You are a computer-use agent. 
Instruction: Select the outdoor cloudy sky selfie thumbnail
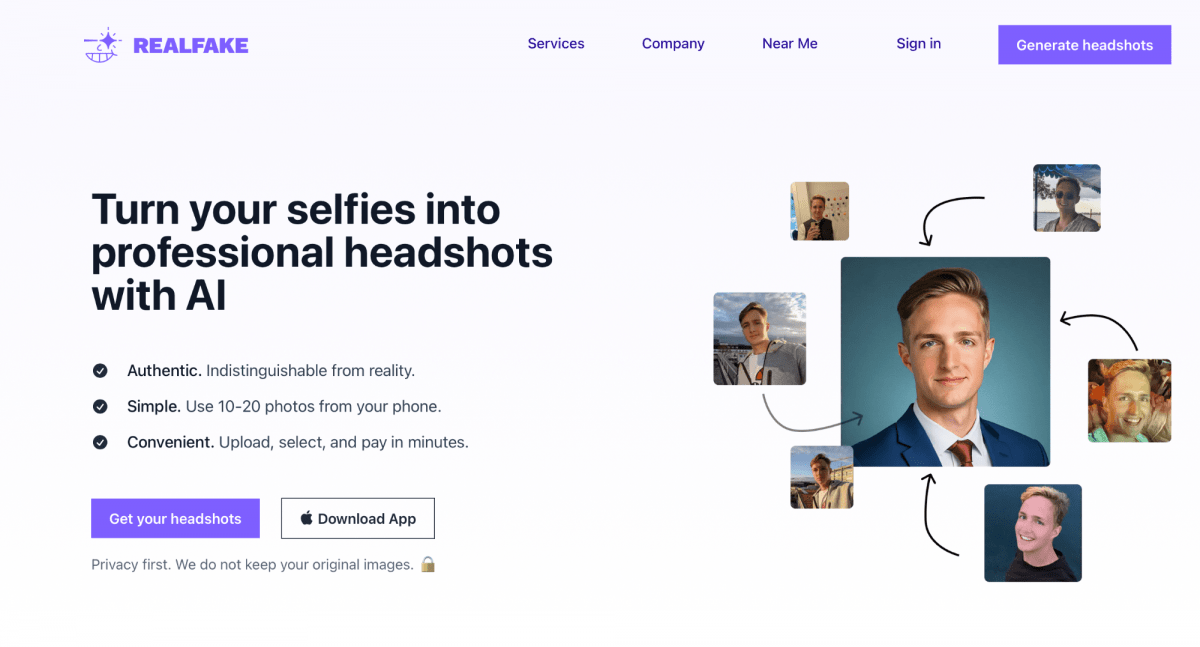point(760,338)
